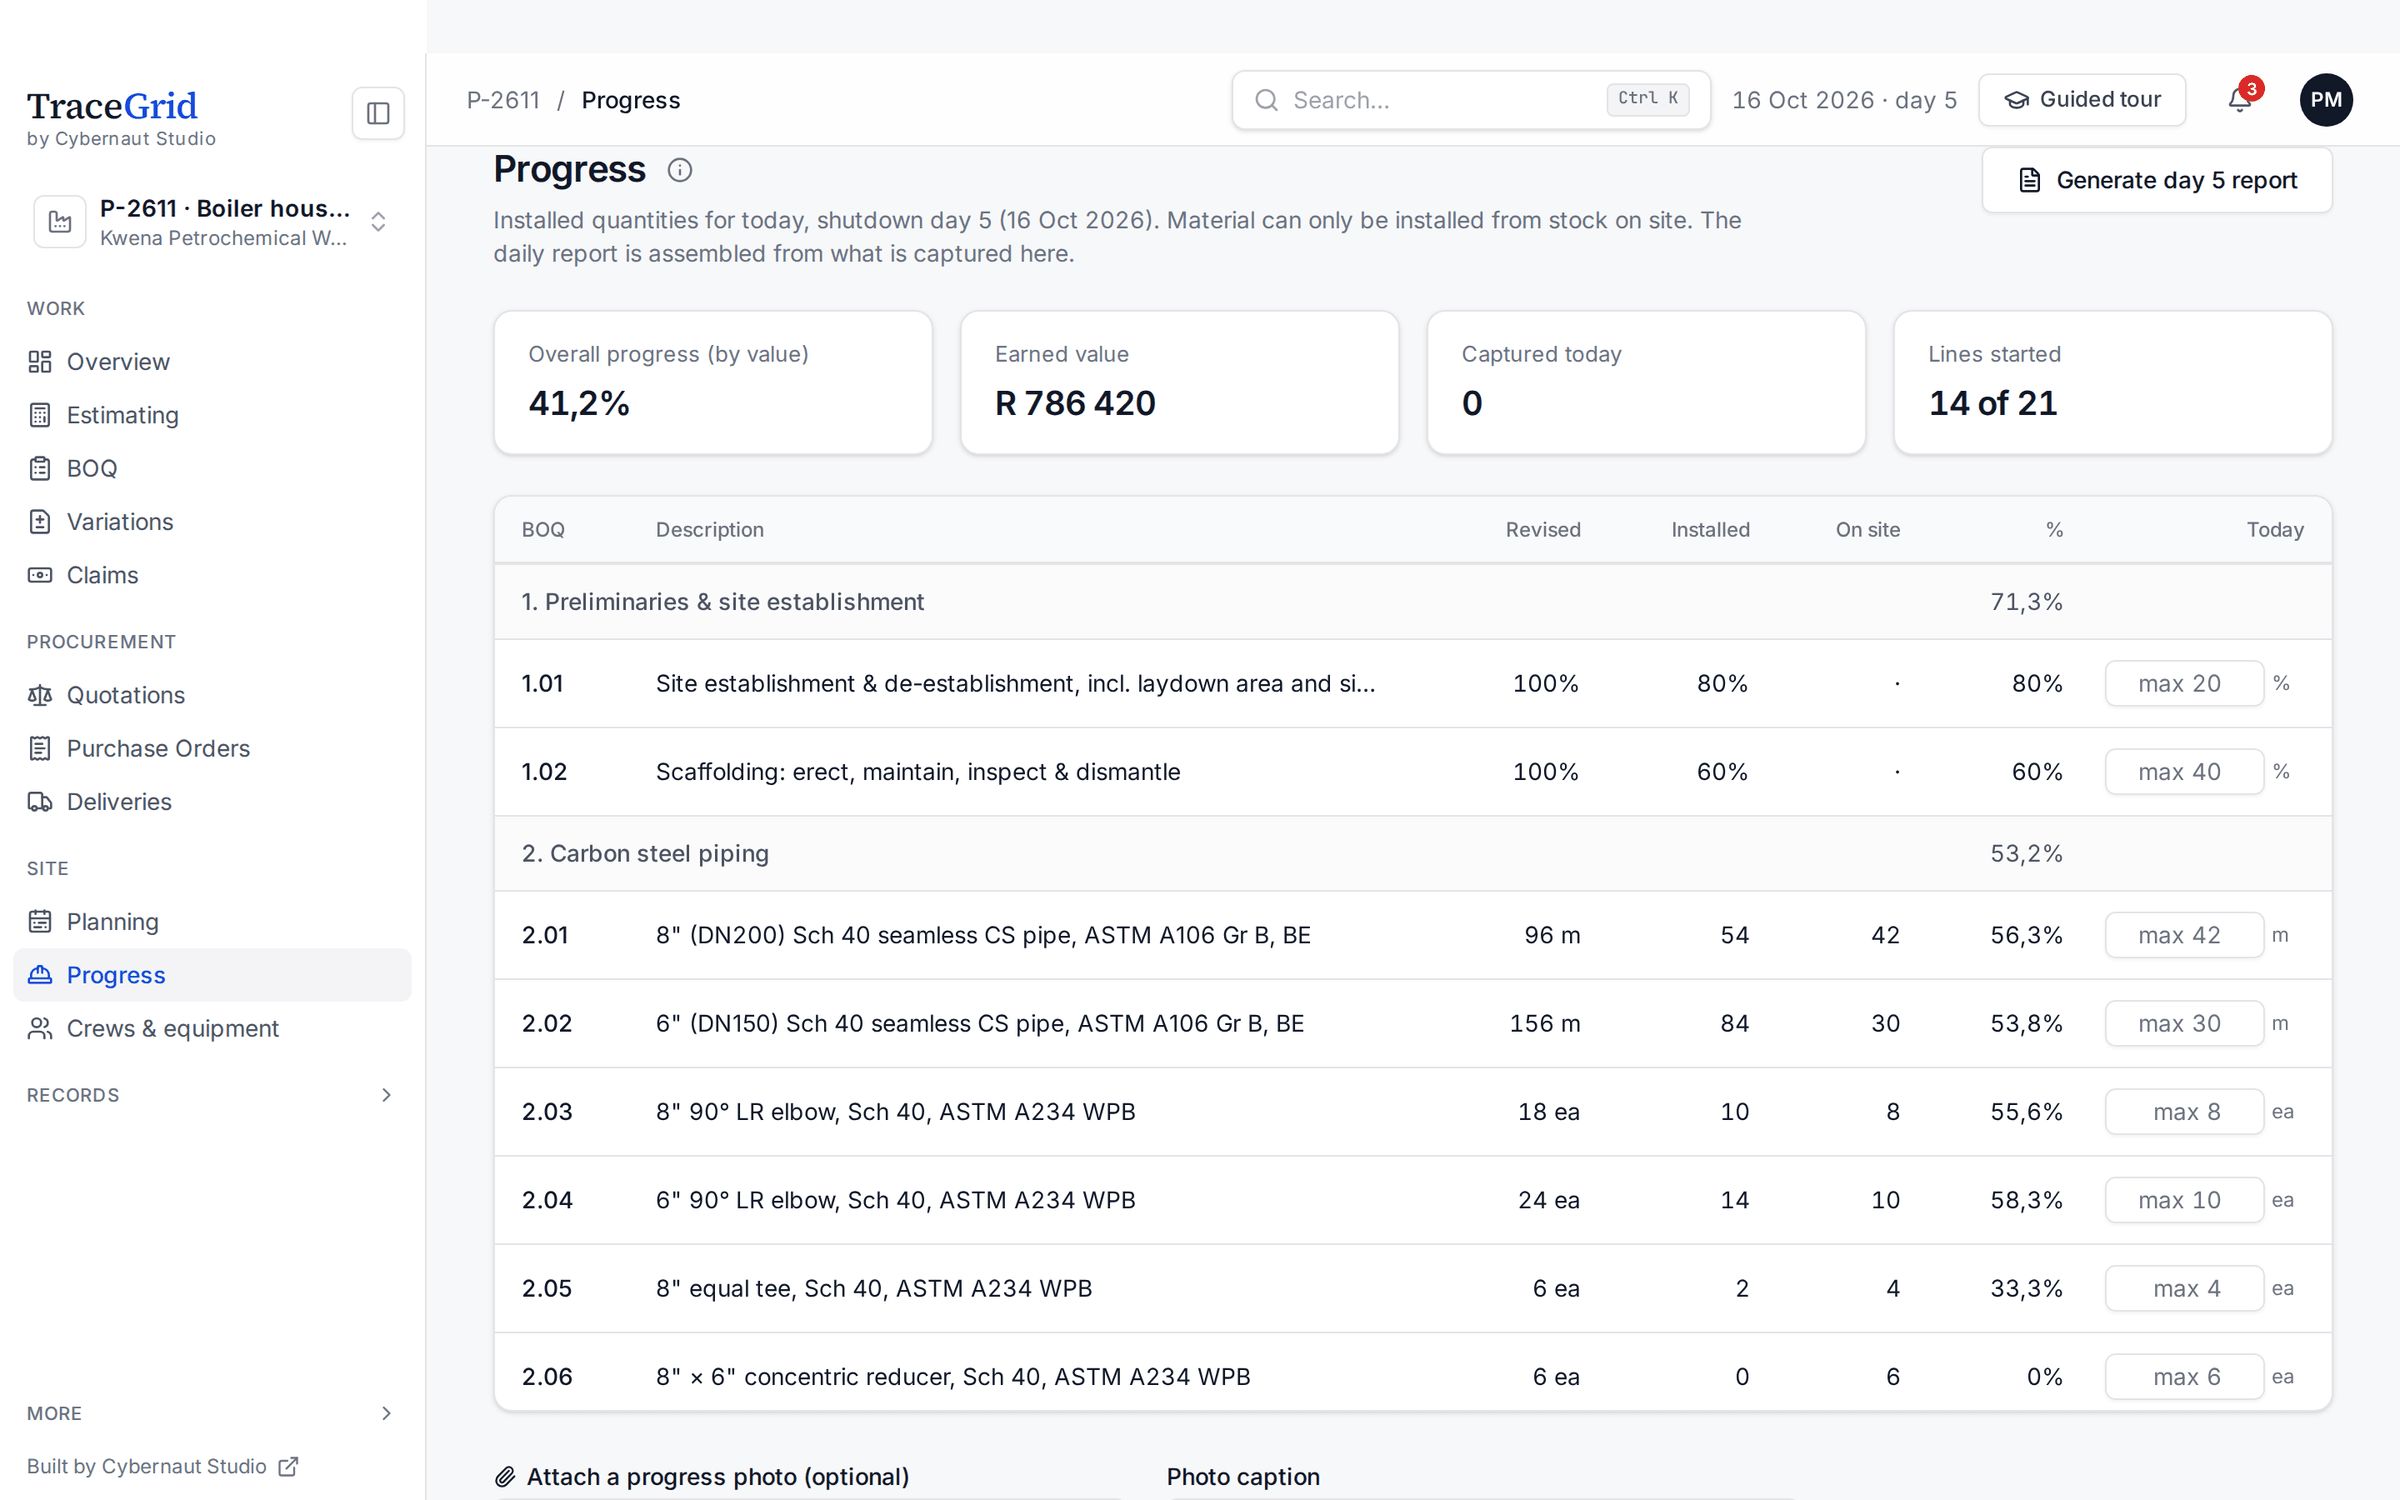Click the PM user avatar
Viewport: 2400px width, 1500px height.
2326,100
